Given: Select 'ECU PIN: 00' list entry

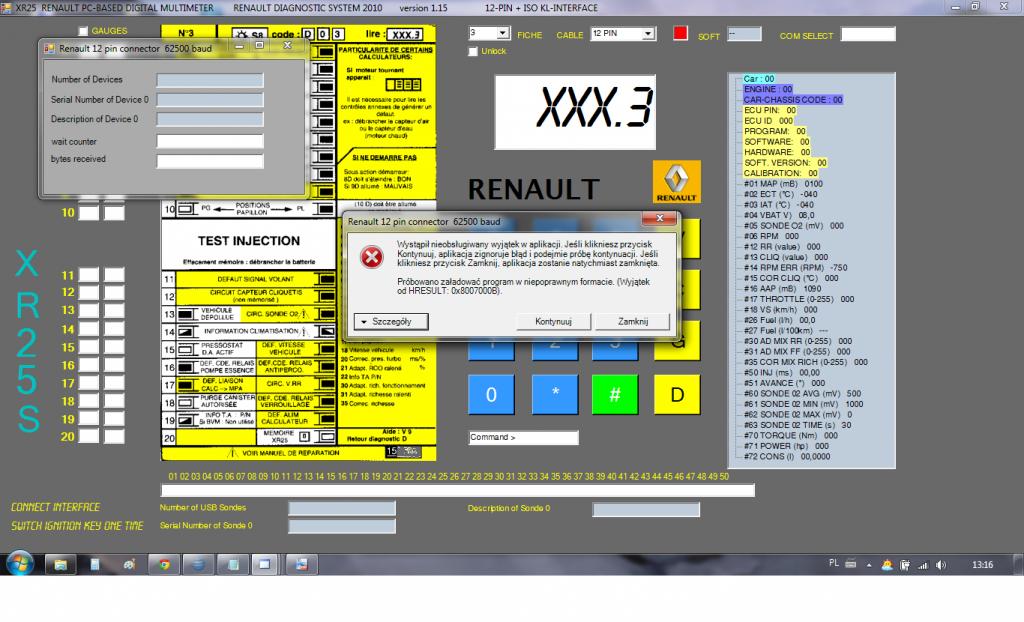Looking at the screenshot, I should pos(770,110).
